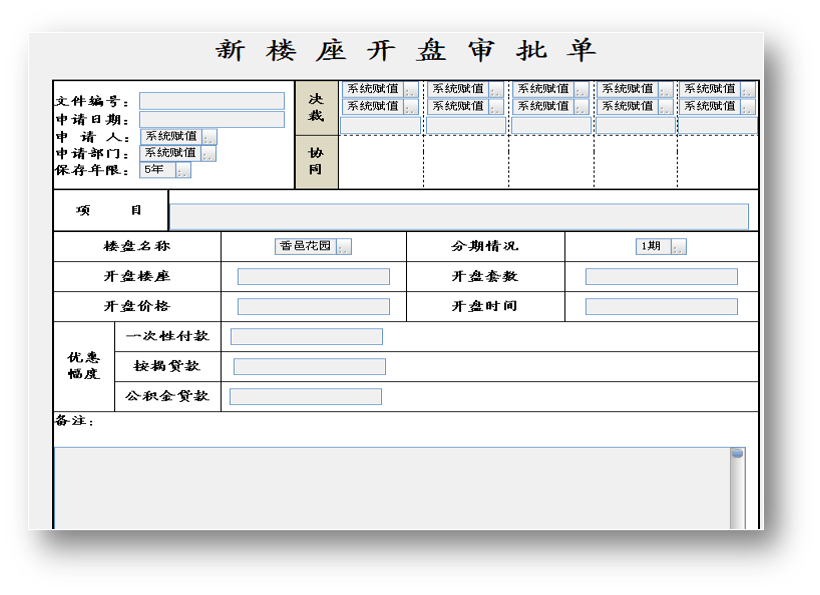820x595 pixels.
Task: Click inside the 文件编号 input field
Action: (x=210, y=101)
